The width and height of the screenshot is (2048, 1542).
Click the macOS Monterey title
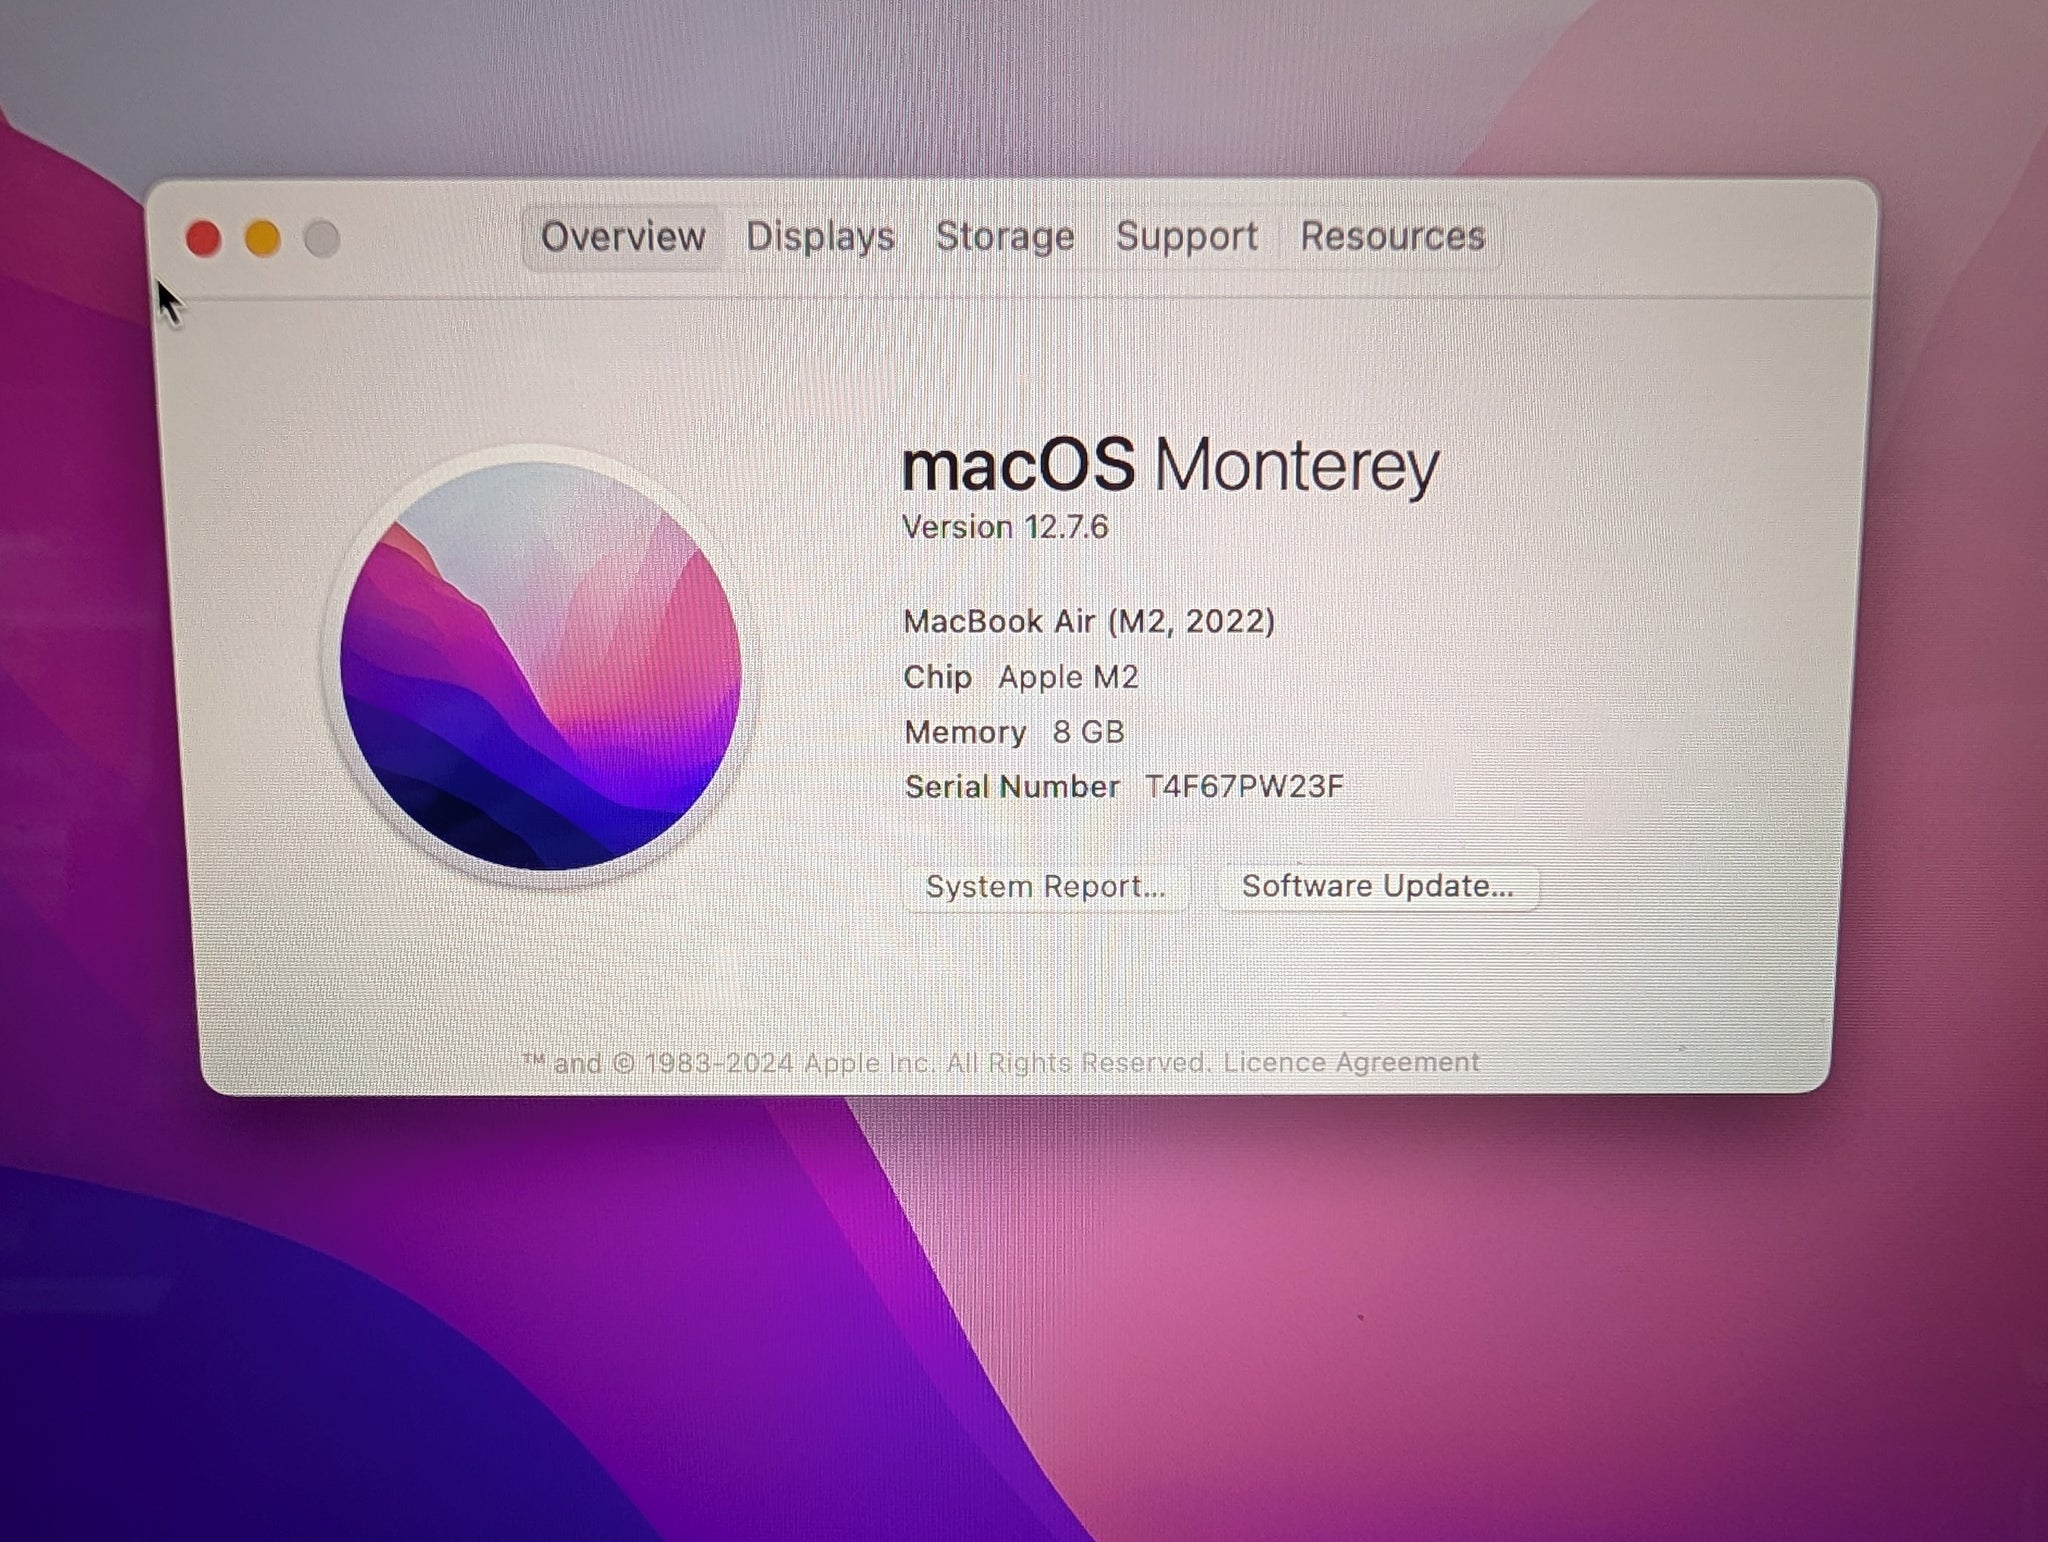(x=1170, y=466)
